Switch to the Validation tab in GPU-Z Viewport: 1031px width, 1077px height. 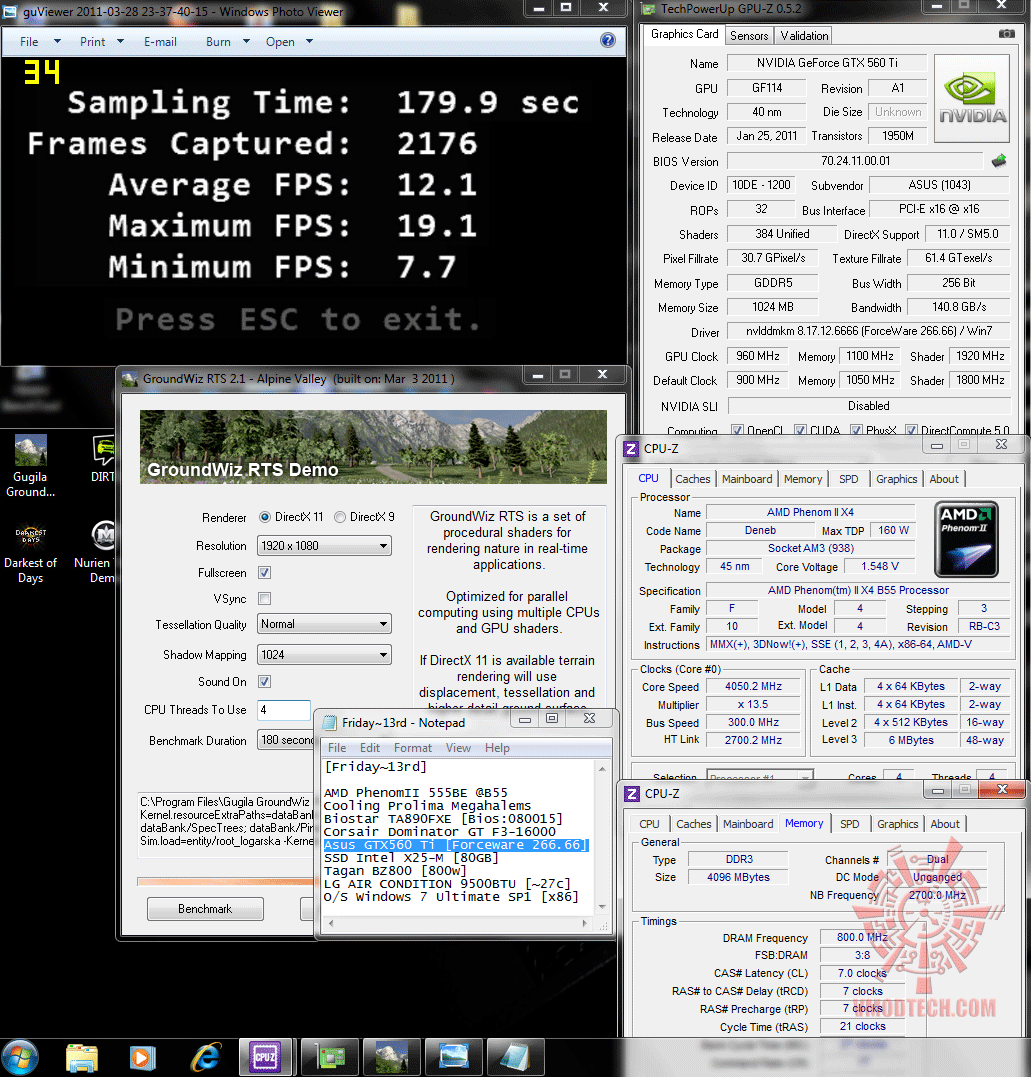click(x=804, y=36)
